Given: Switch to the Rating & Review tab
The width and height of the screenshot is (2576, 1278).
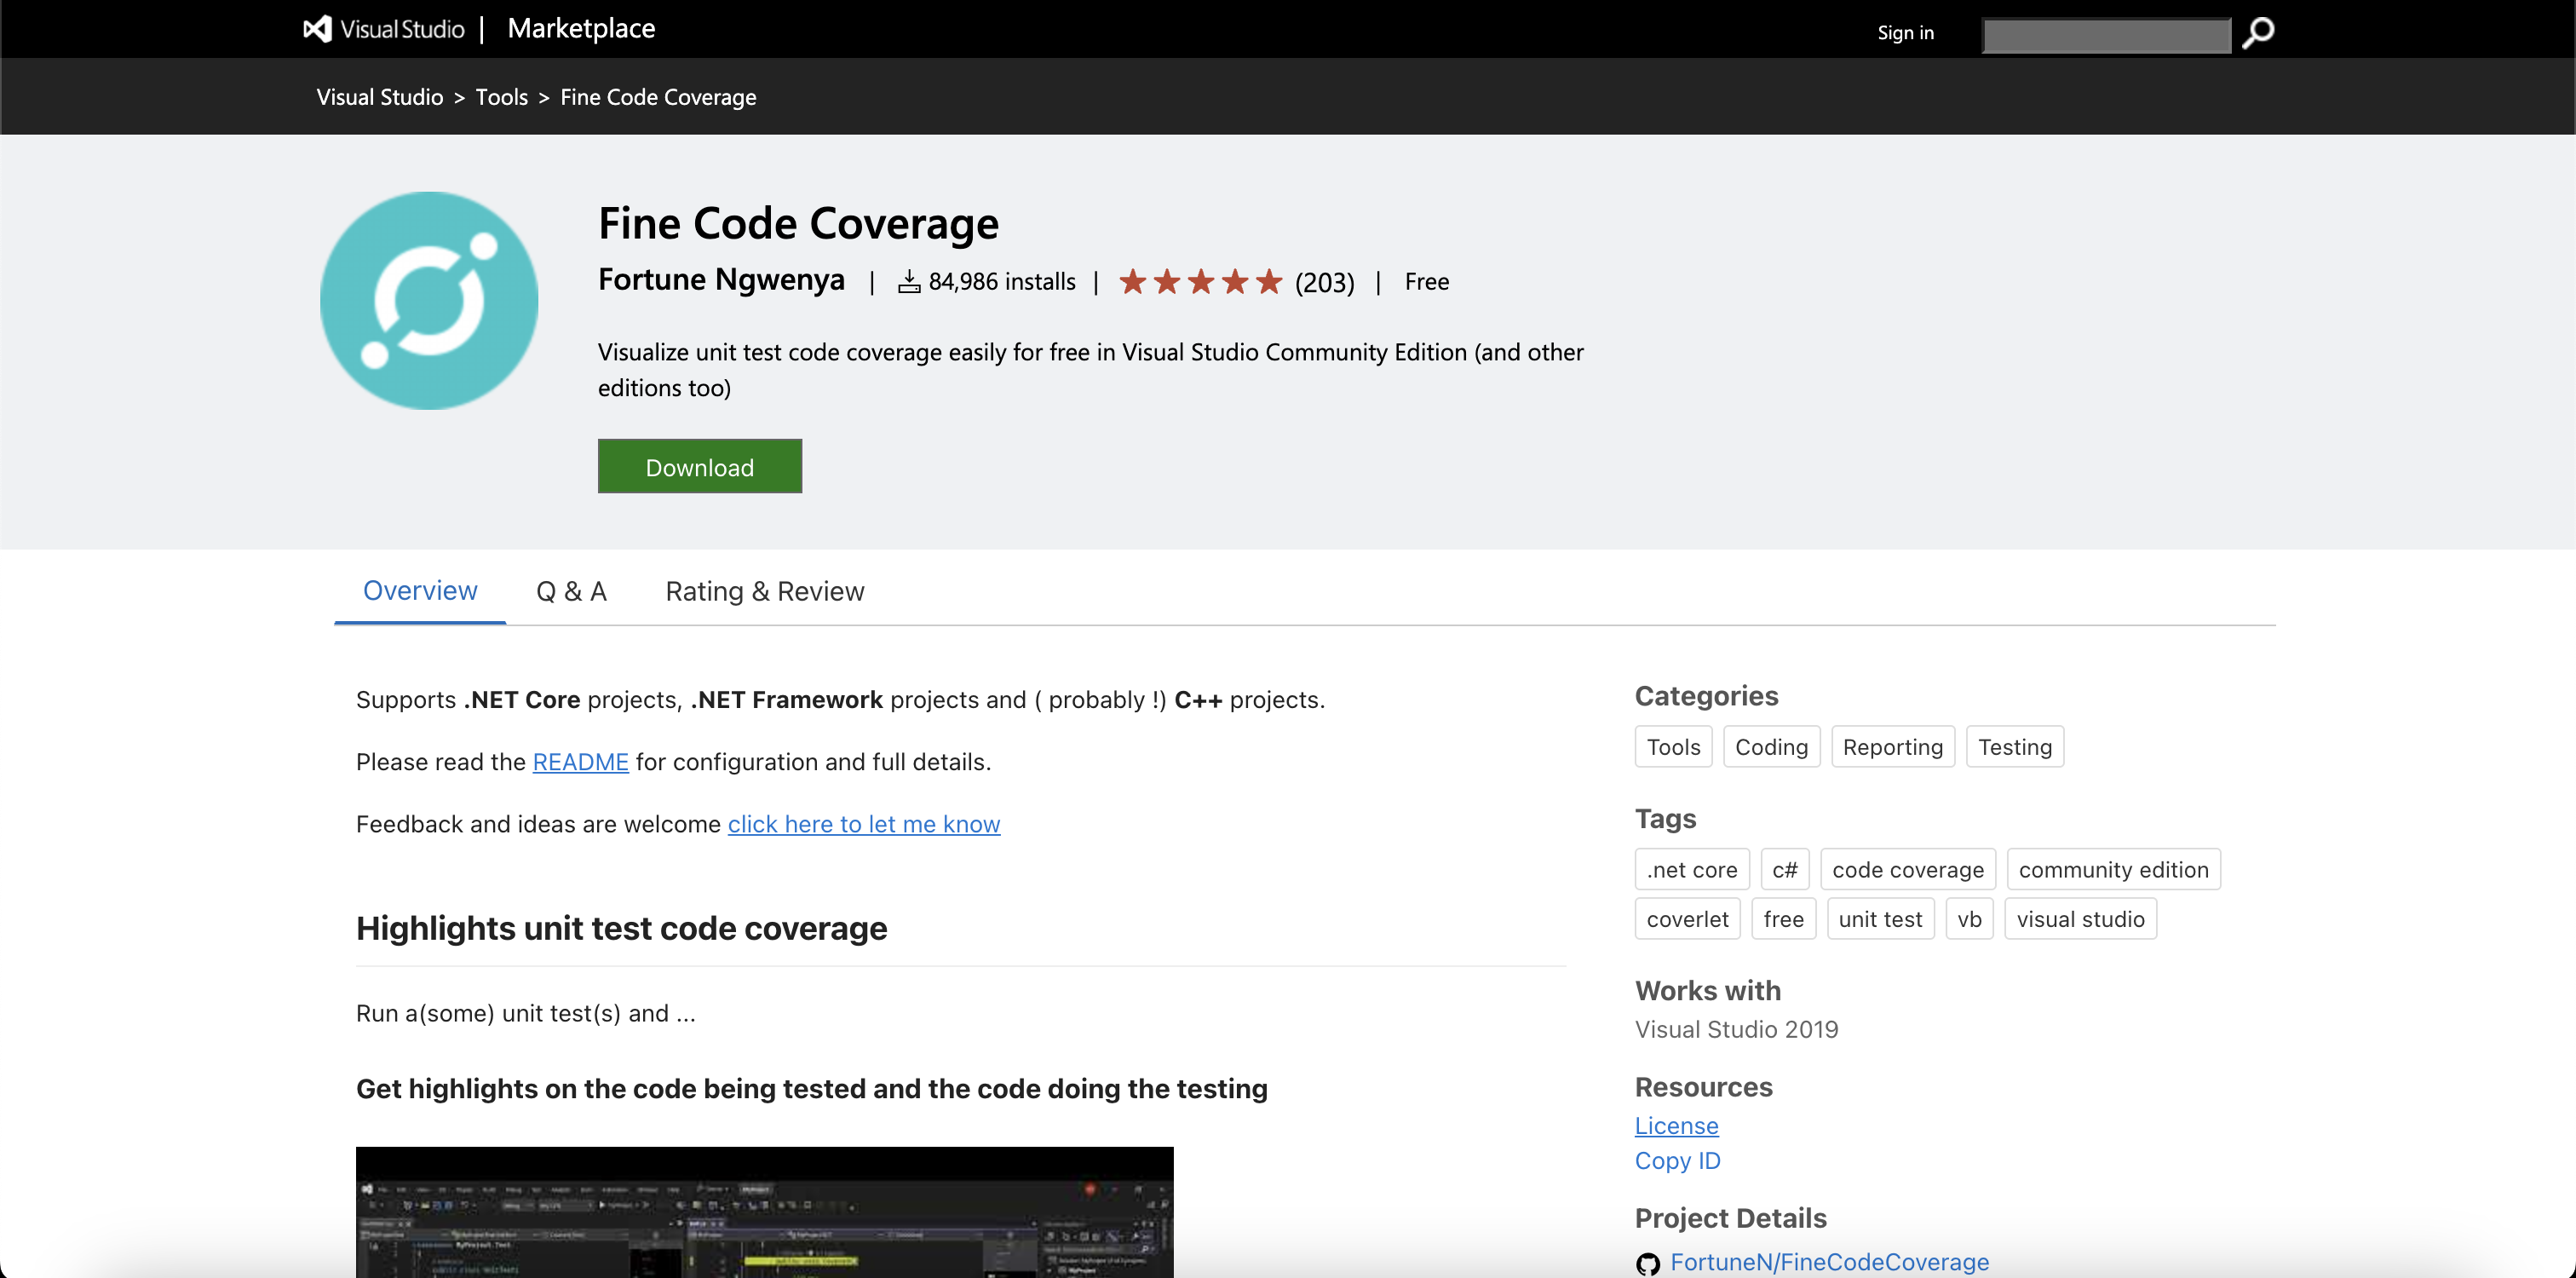Looking at the screenshot, I should point(765,592).
